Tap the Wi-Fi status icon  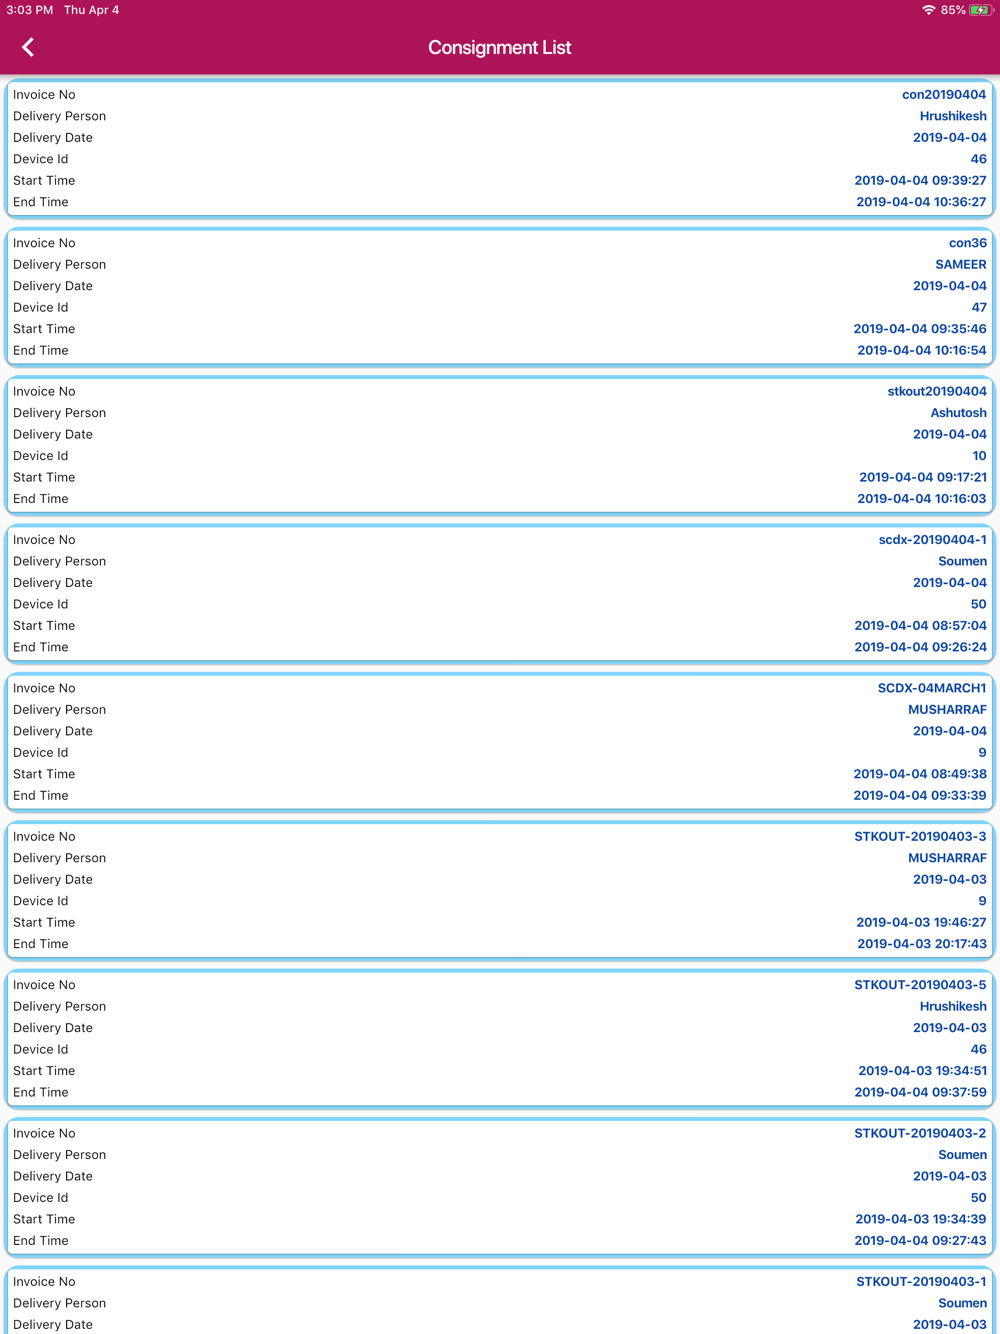click(929, 10)
